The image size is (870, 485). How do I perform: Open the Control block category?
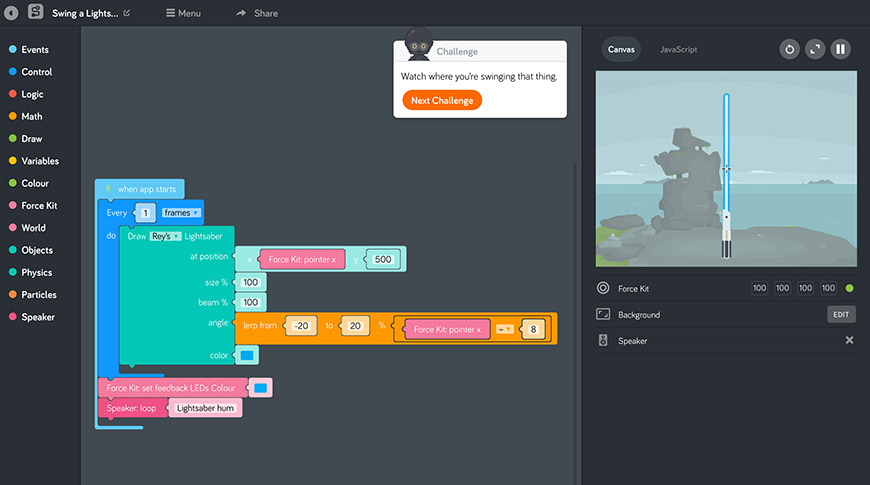(x=31, y=72)
